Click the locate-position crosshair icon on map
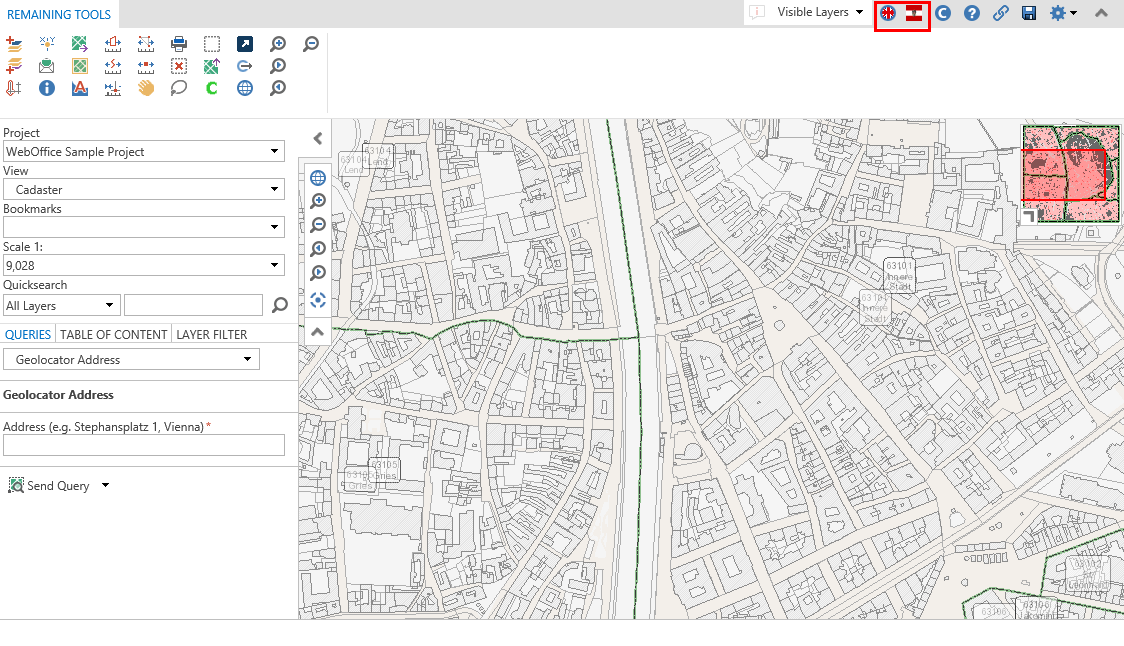Screen dimensions: 1124x646 318,299
